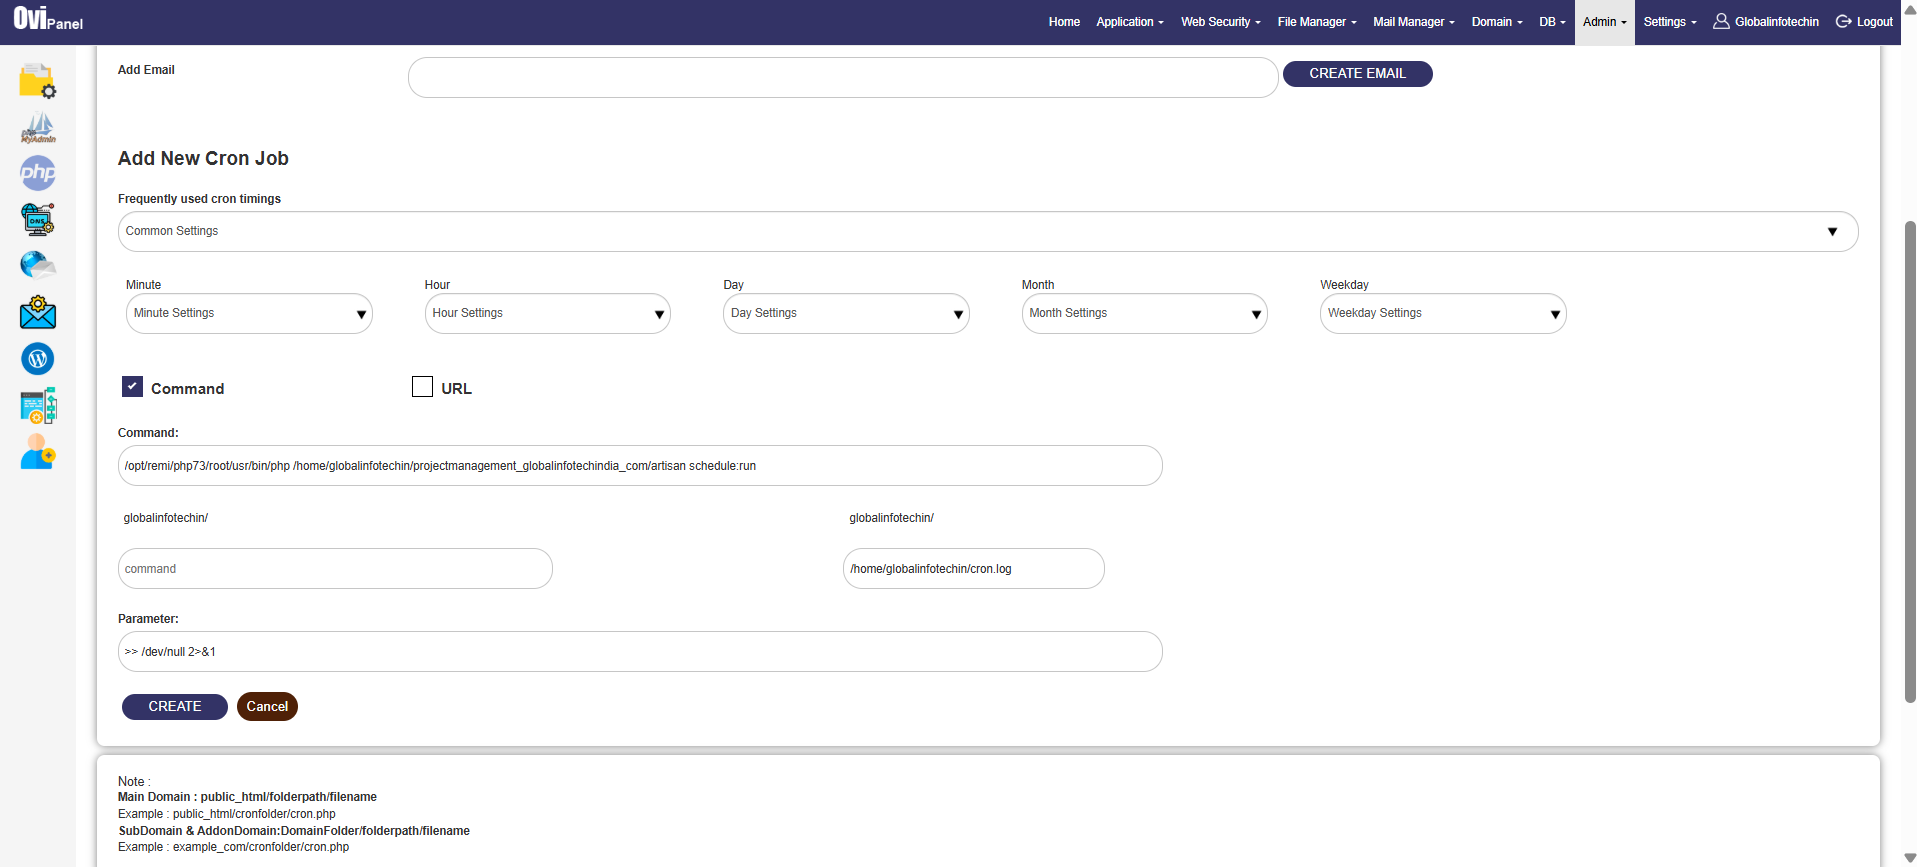Open the File Manager folder icon
Viewport: 1917px width, 867px height.
pyautogui.click(x=37, y=81)
